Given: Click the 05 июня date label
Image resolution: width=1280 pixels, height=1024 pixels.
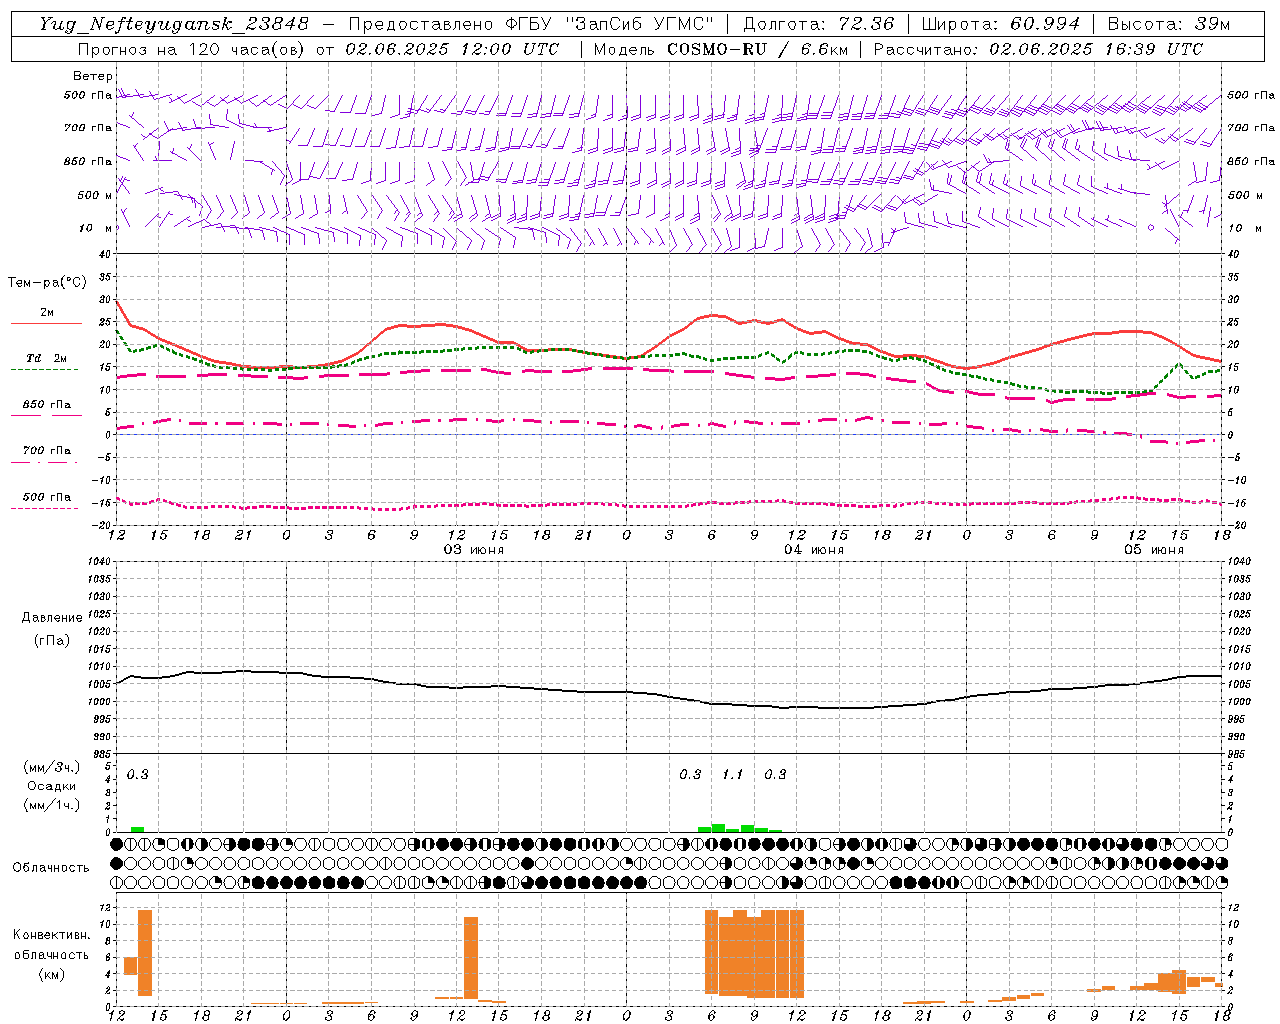Looking at the screenshot, I should [x=1154, y=550].
